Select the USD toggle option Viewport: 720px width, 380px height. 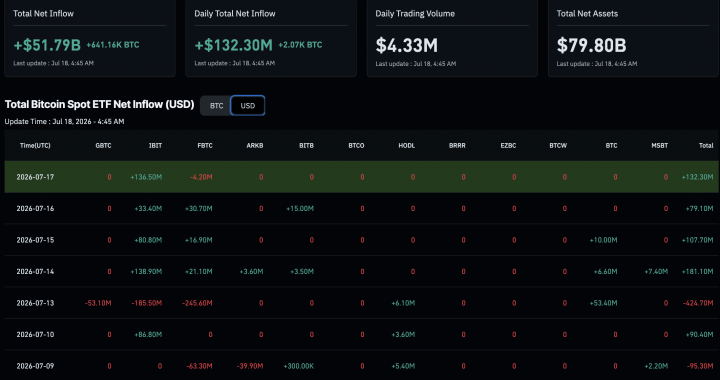coord(248,106)
